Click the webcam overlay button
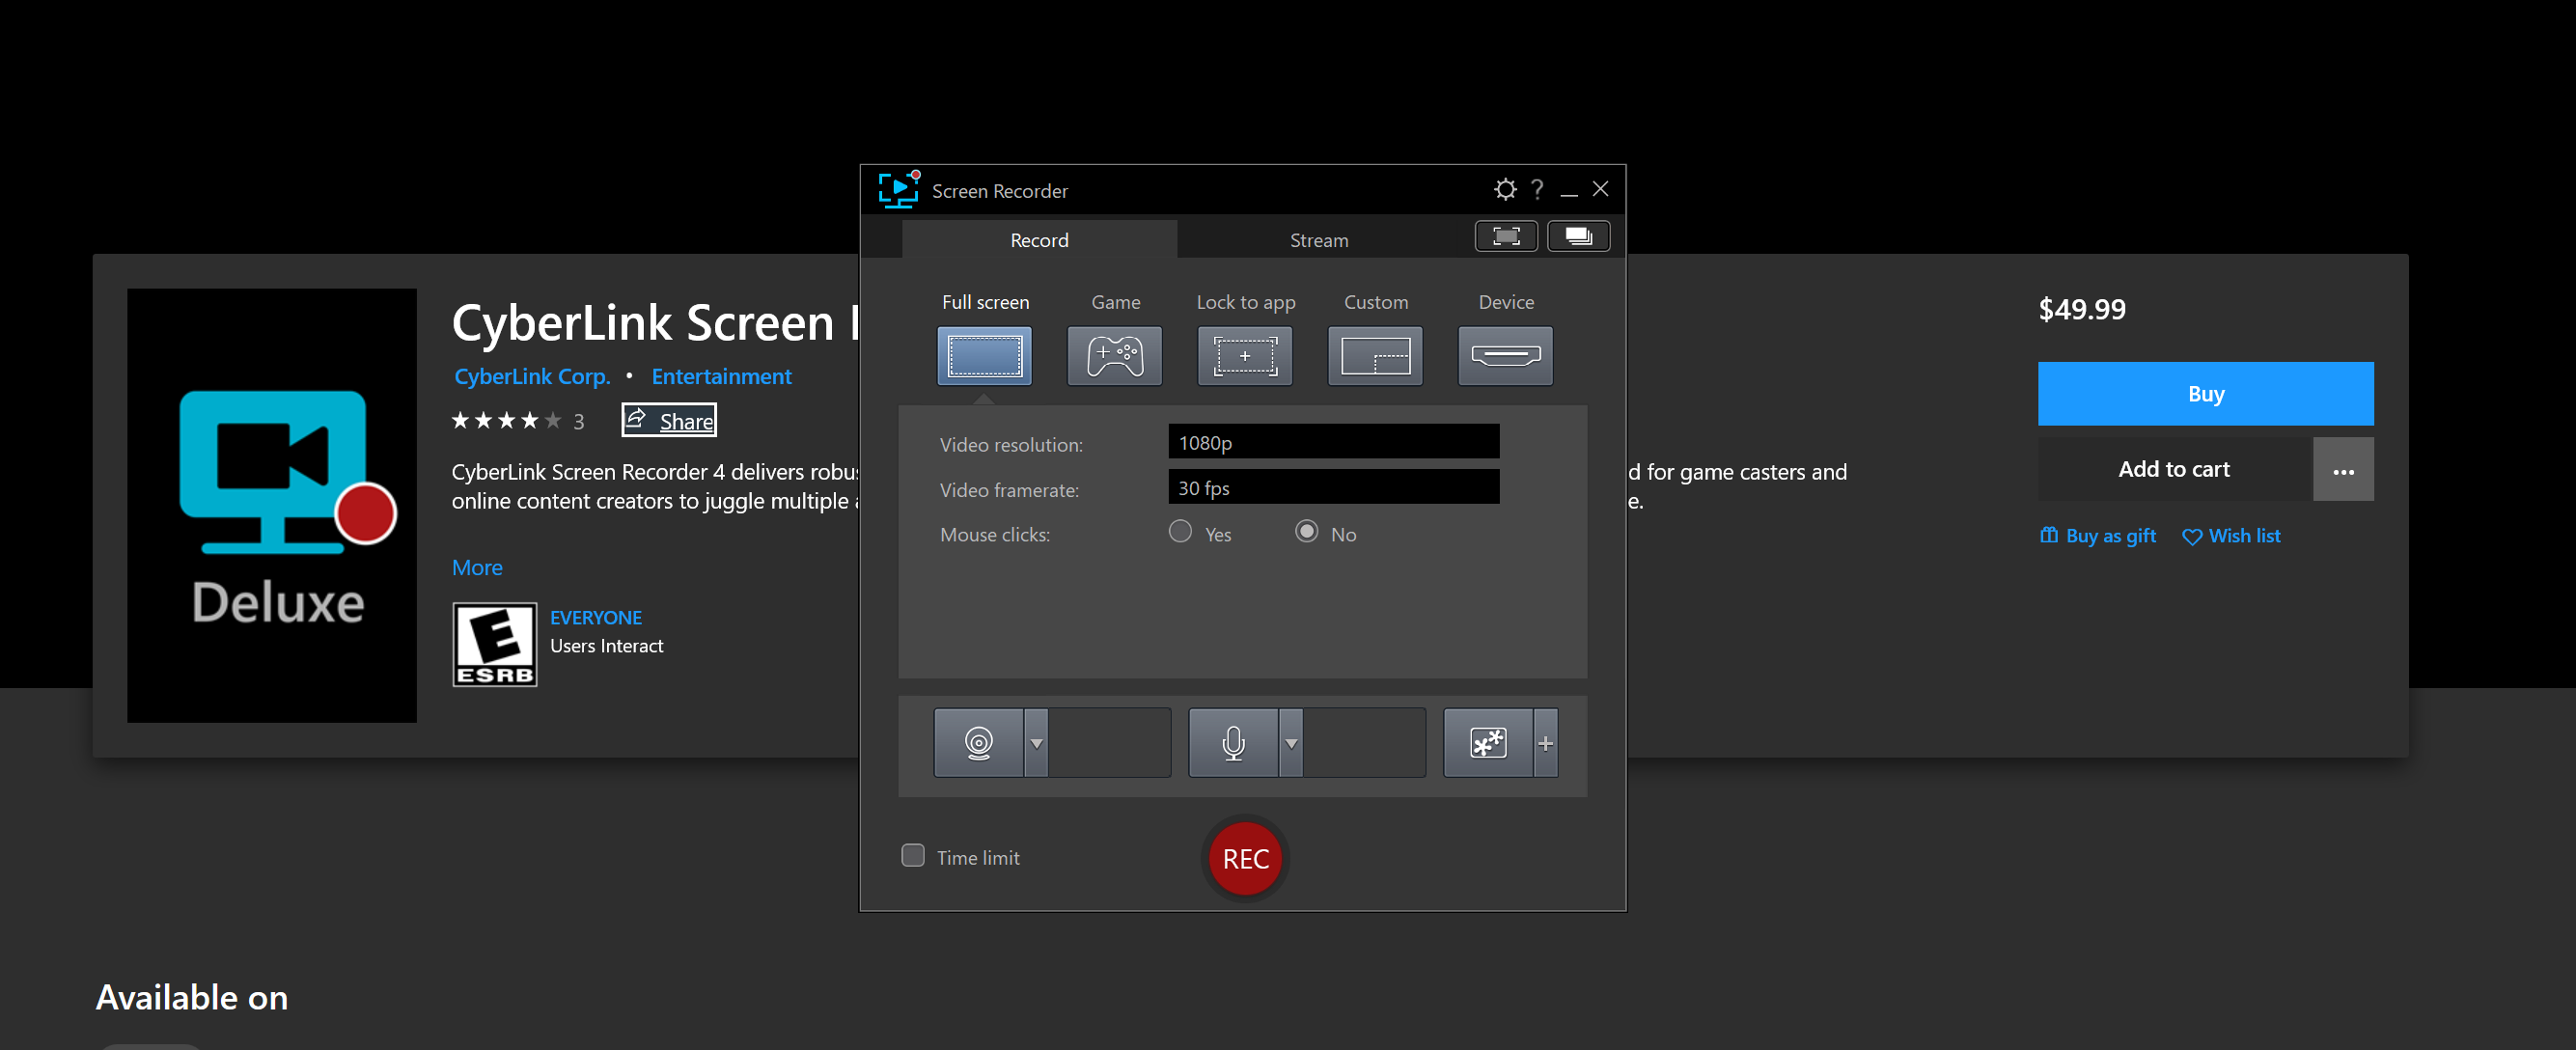The image size is (2576, 1050). click(x=978, y=743)
